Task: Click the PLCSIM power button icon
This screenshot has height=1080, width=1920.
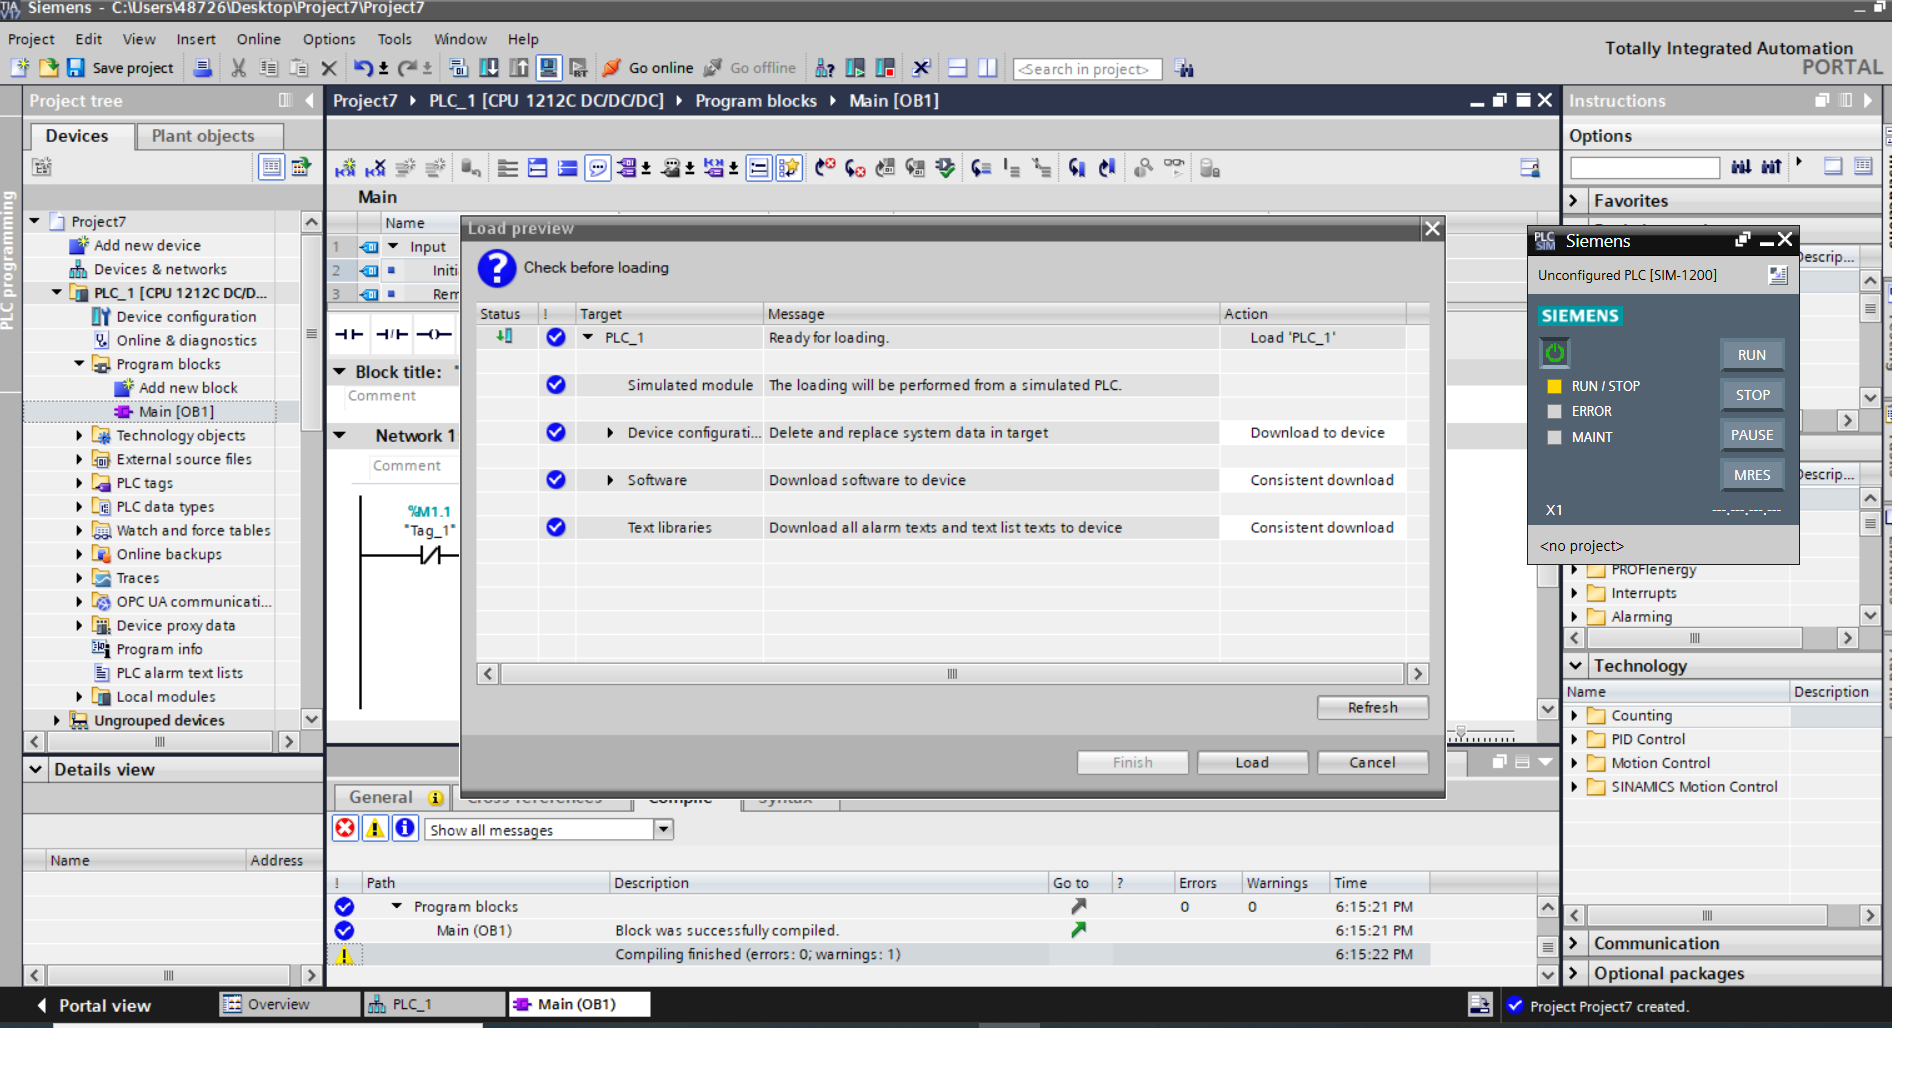Action: (x=1555, y=353)
